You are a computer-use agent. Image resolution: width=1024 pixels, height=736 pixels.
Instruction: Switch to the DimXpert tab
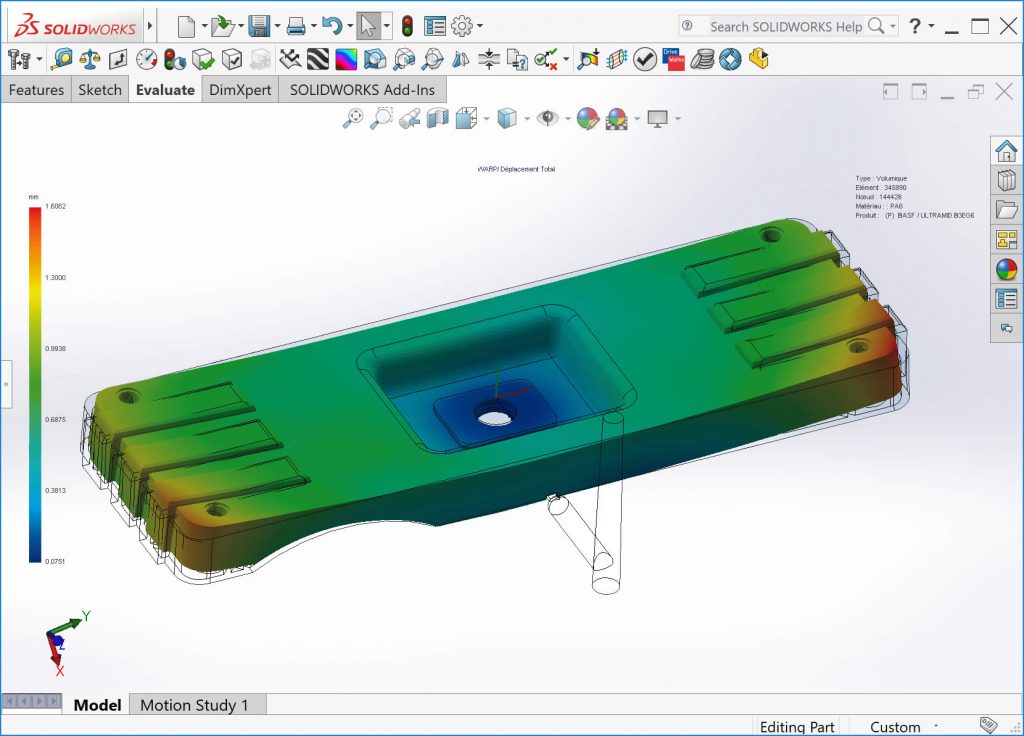239,90
